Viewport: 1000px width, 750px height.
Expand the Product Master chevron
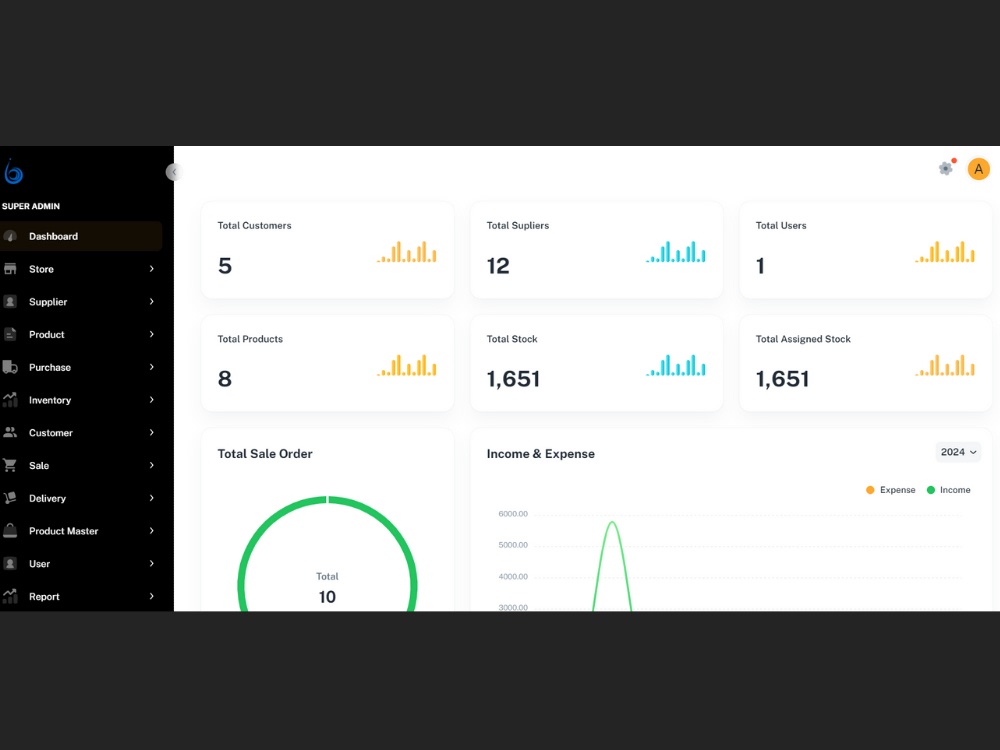click(x=152, y=531)
